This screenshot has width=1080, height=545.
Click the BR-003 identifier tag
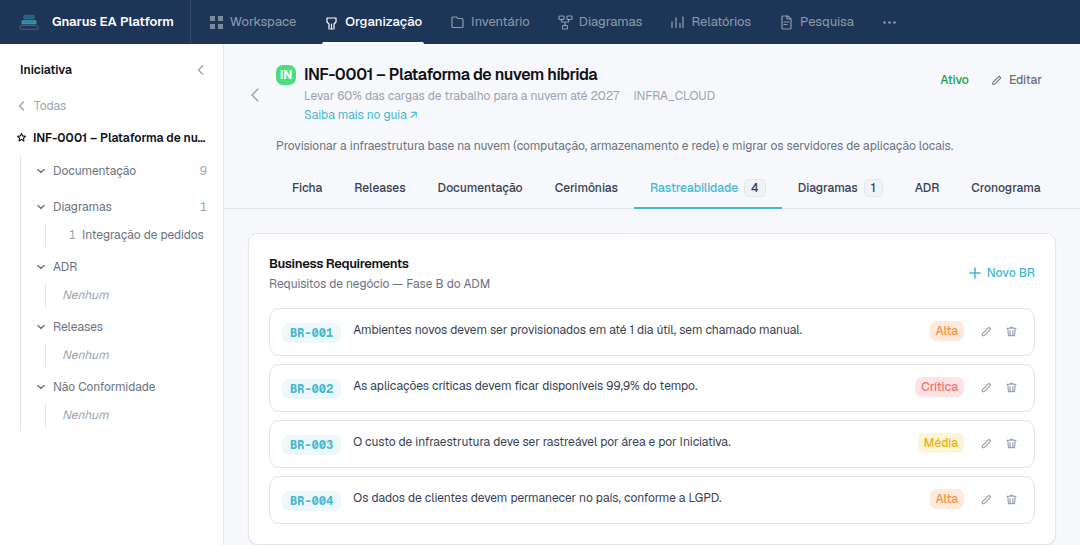(x=311, y=445)
